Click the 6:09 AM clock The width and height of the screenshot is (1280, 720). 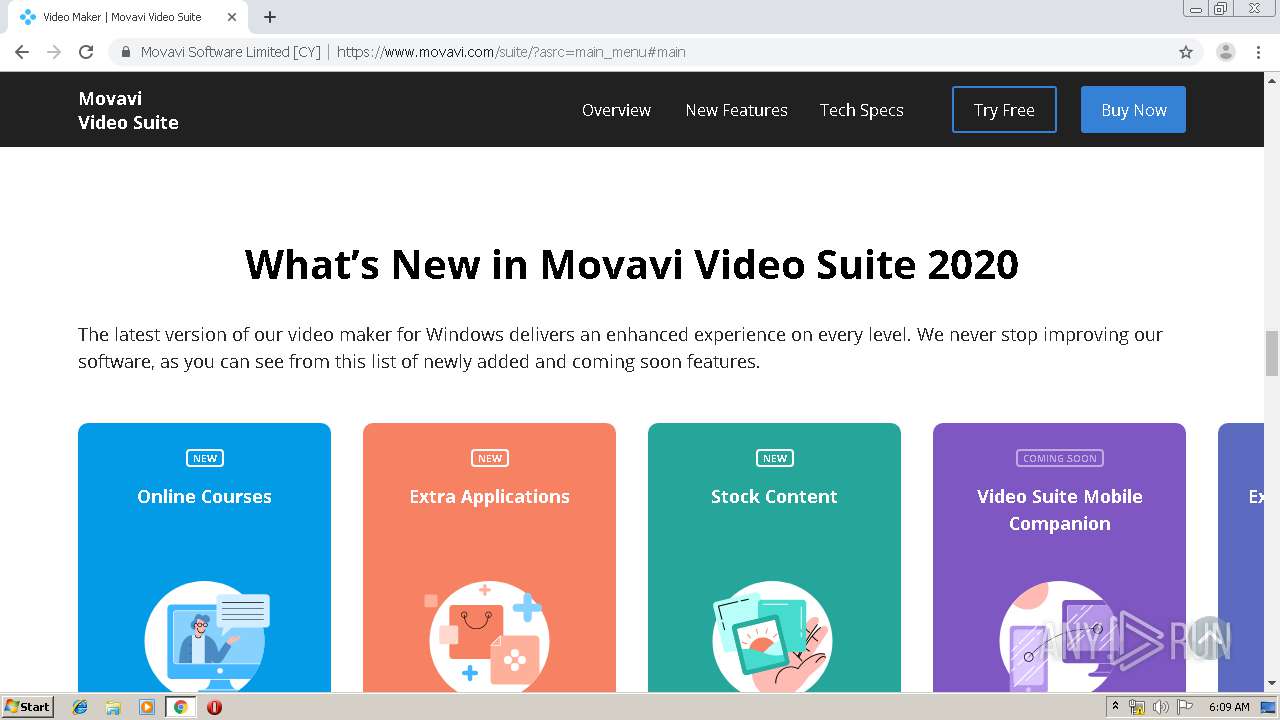pyautogui.click(x=1229, y=707)
